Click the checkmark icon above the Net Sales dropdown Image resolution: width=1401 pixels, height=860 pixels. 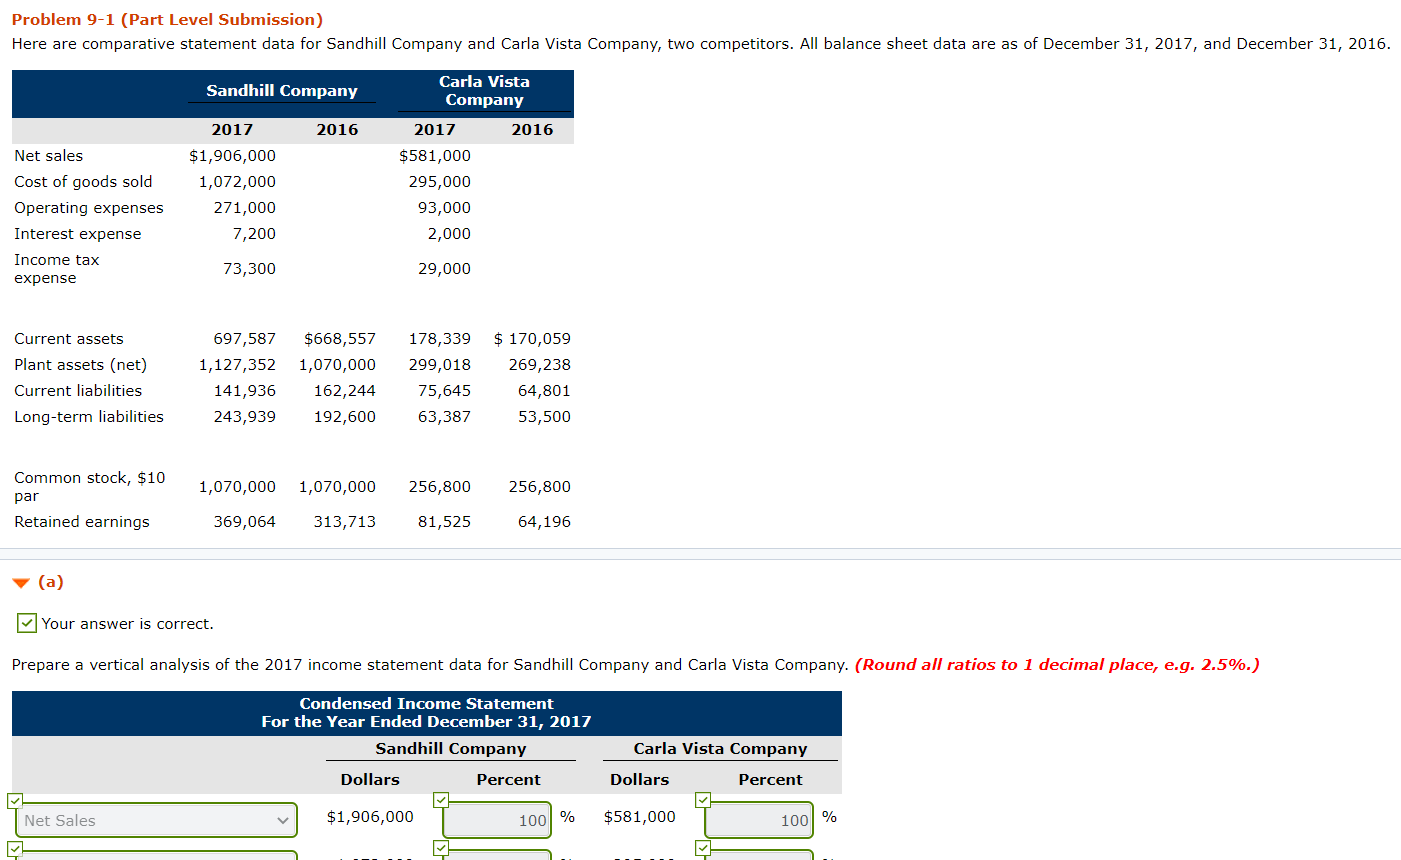[x=15, y=800]
